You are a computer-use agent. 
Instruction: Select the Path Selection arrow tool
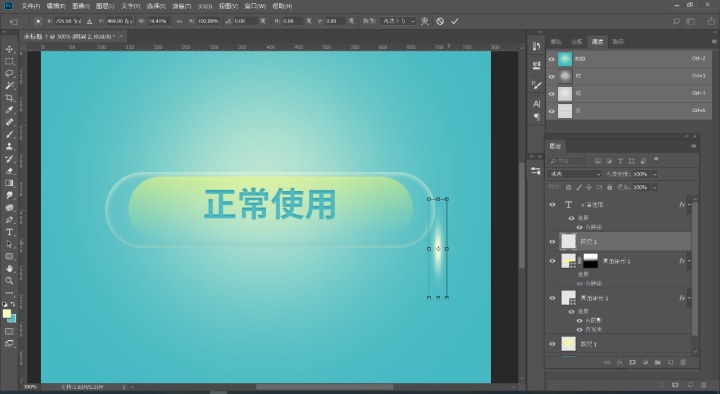pyautogui.click(x=9, y=244)
